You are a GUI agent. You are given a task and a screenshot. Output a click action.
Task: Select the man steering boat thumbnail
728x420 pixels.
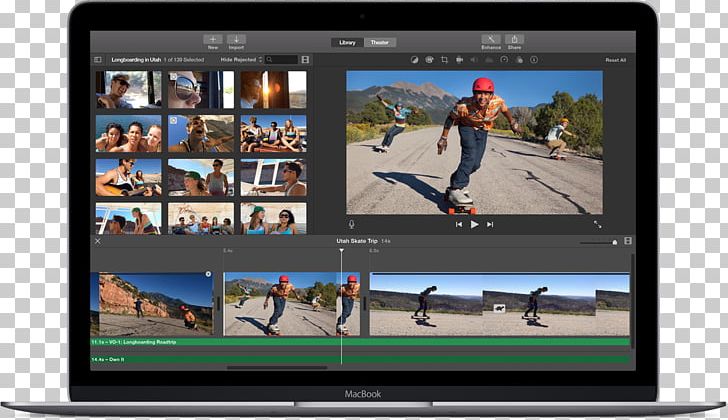coord(273,177)
